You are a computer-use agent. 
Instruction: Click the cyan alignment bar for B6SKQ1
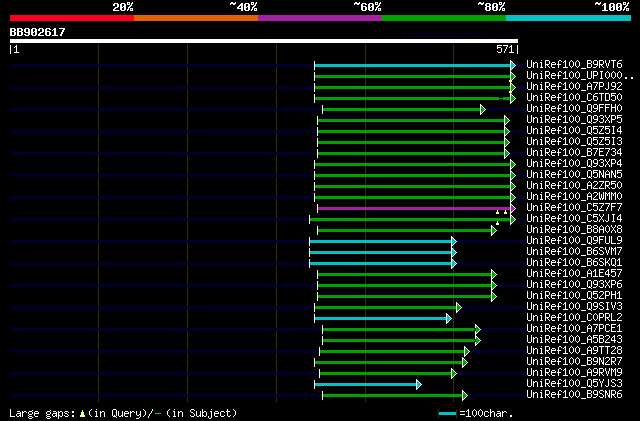click(x=383, y=264)
